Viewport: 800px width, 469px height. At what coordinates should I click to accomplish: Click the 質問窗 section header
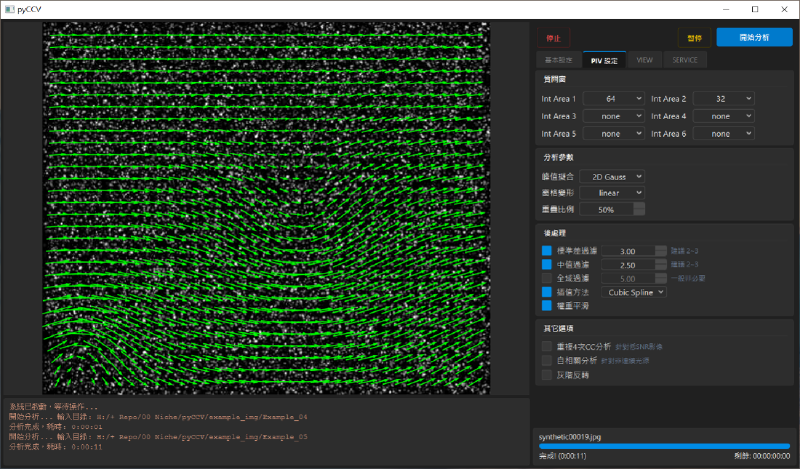(x=555, y=79)
